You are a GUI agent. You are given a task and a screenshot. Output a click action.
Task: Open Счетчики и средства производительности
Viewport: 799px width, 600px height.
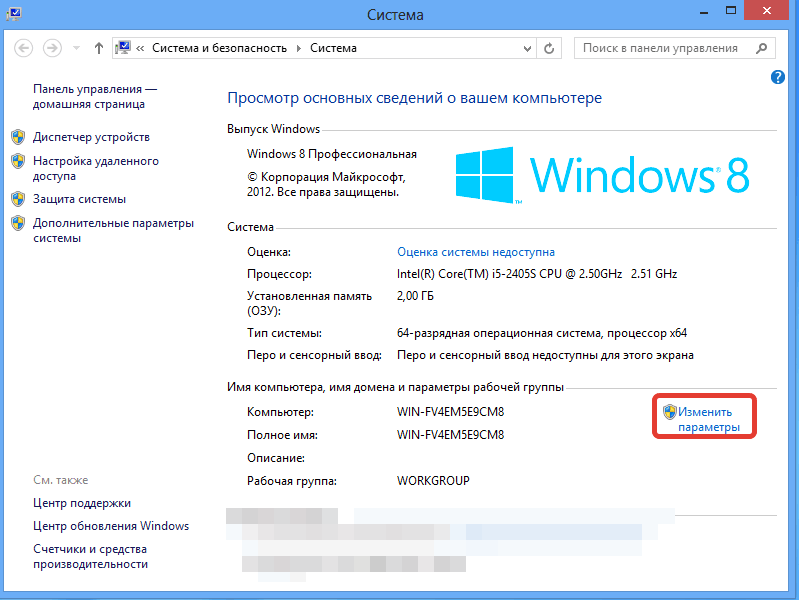(x=90, y=557)
